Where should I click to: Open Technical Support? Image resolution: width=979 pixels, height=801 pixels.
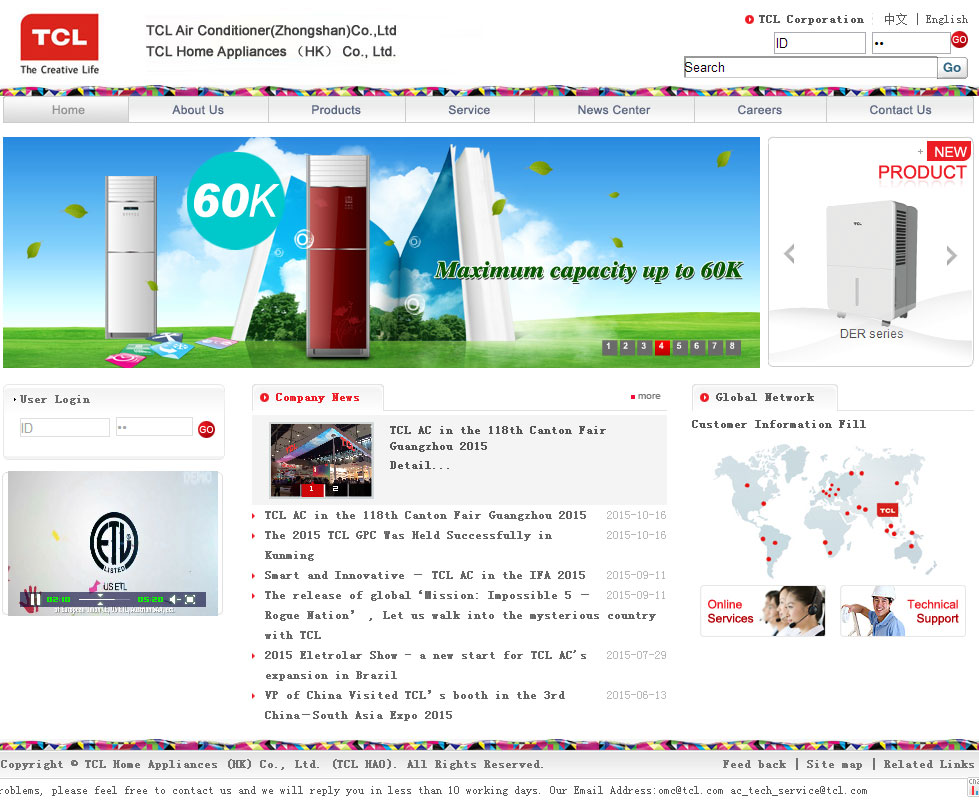pyautogui.click(x=903, y=611)
